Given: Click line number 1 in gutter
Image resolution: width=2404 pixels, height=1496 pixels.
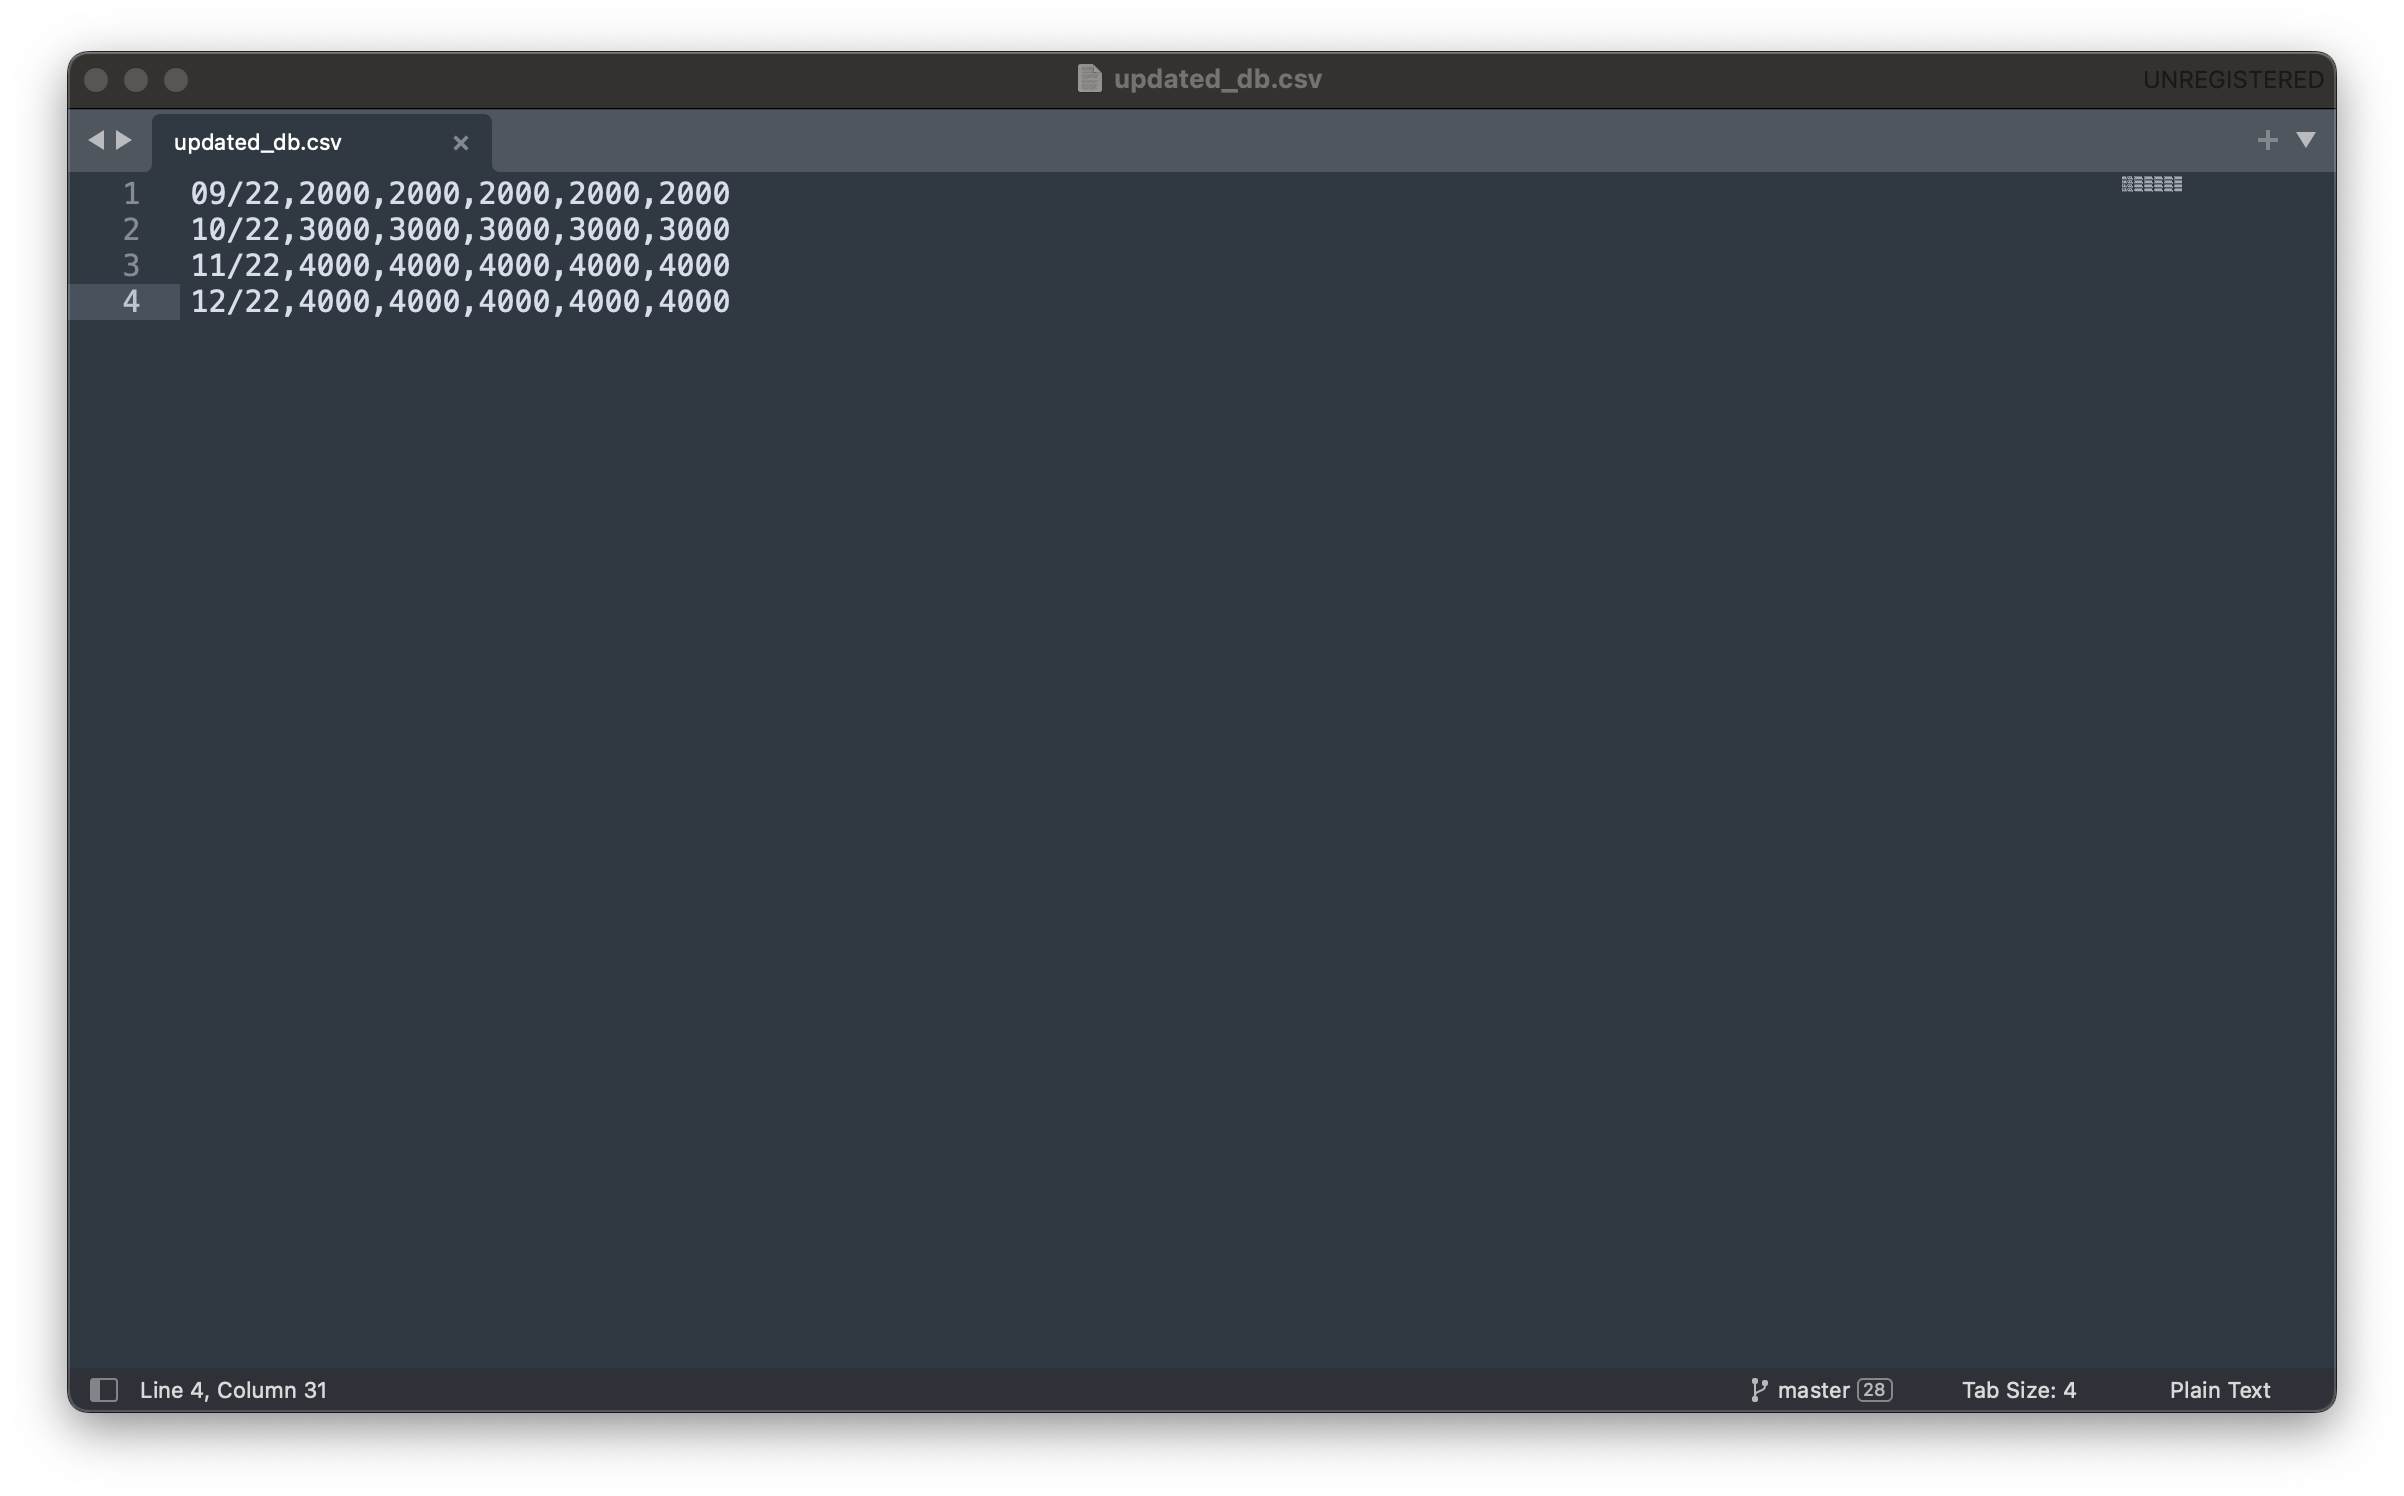Looking at the screenshot, I should click(x=131, y=193).
